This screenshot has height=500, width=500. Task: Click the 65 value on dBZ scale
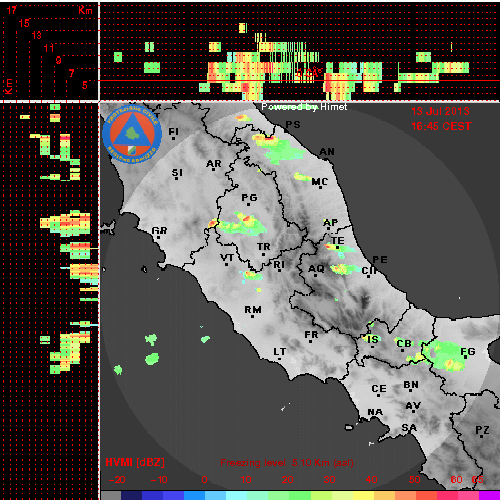tap(477, 480)
